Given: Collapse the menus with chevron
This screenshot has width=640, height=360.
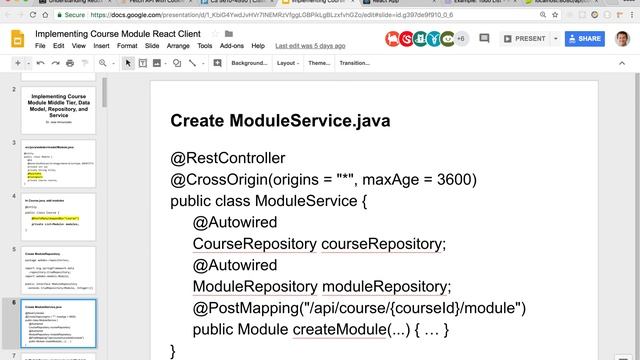Looking at the screenshot, I should coord(622,63).
